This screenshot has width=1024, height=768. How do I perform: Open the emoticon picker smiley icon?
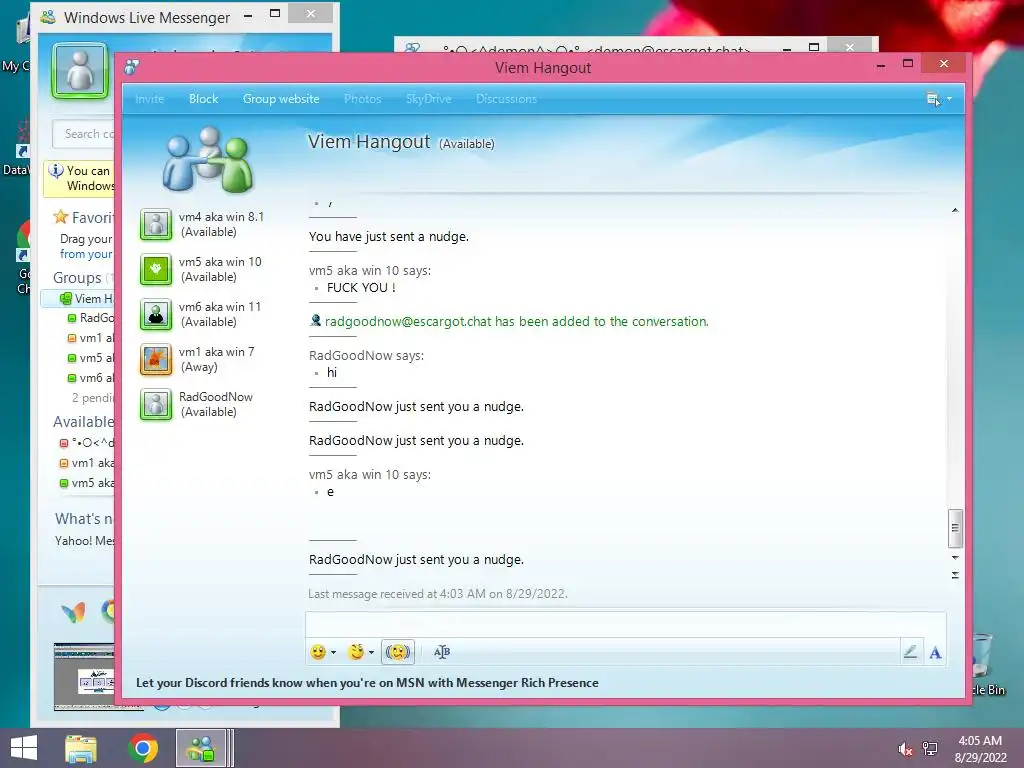(x=318, y=652)
